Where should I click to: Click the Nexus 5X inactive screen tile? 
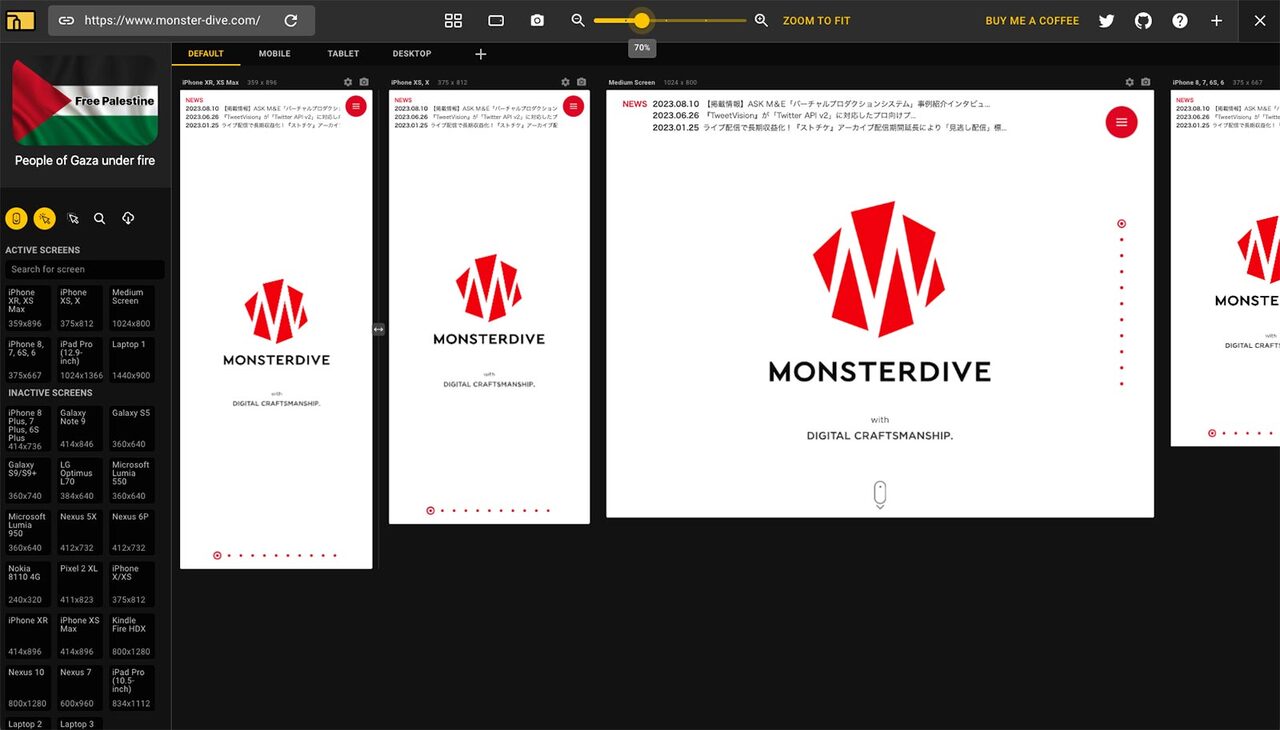[x=80, y=532]
